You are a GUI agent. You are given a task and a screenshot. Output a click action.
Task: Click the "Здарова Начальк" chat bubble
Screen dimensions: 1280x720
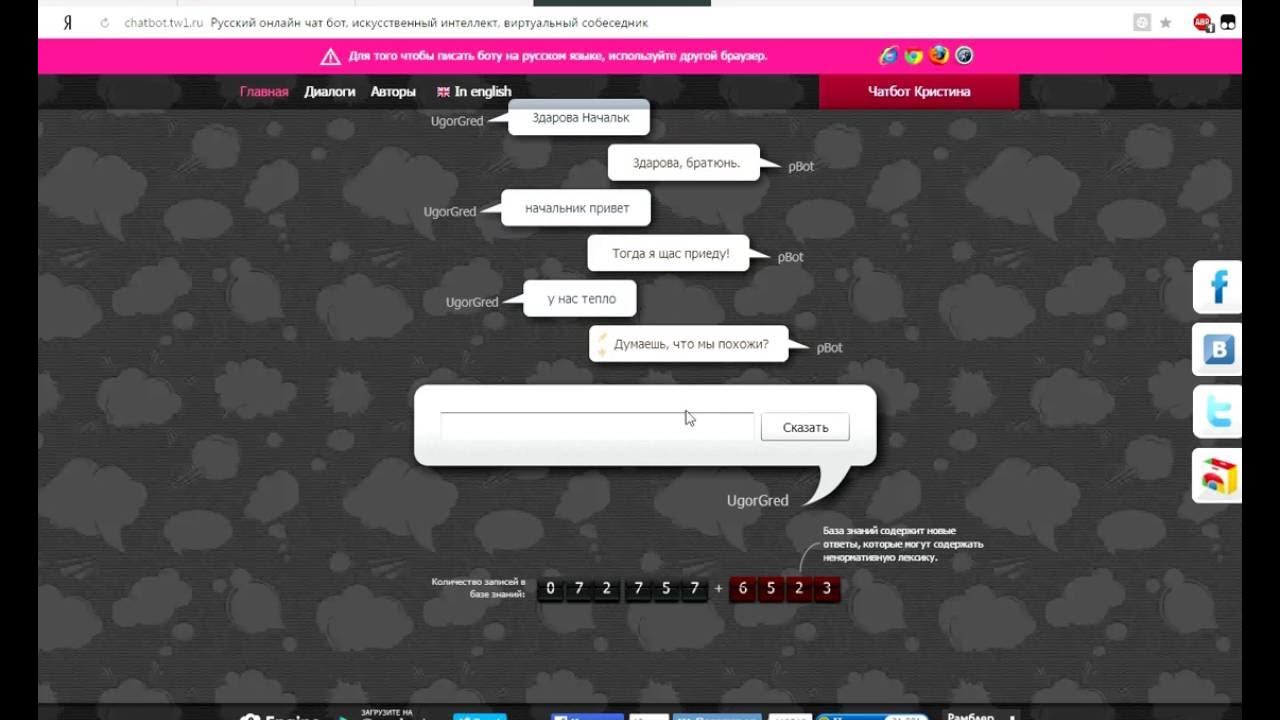(x=580, y=118)
